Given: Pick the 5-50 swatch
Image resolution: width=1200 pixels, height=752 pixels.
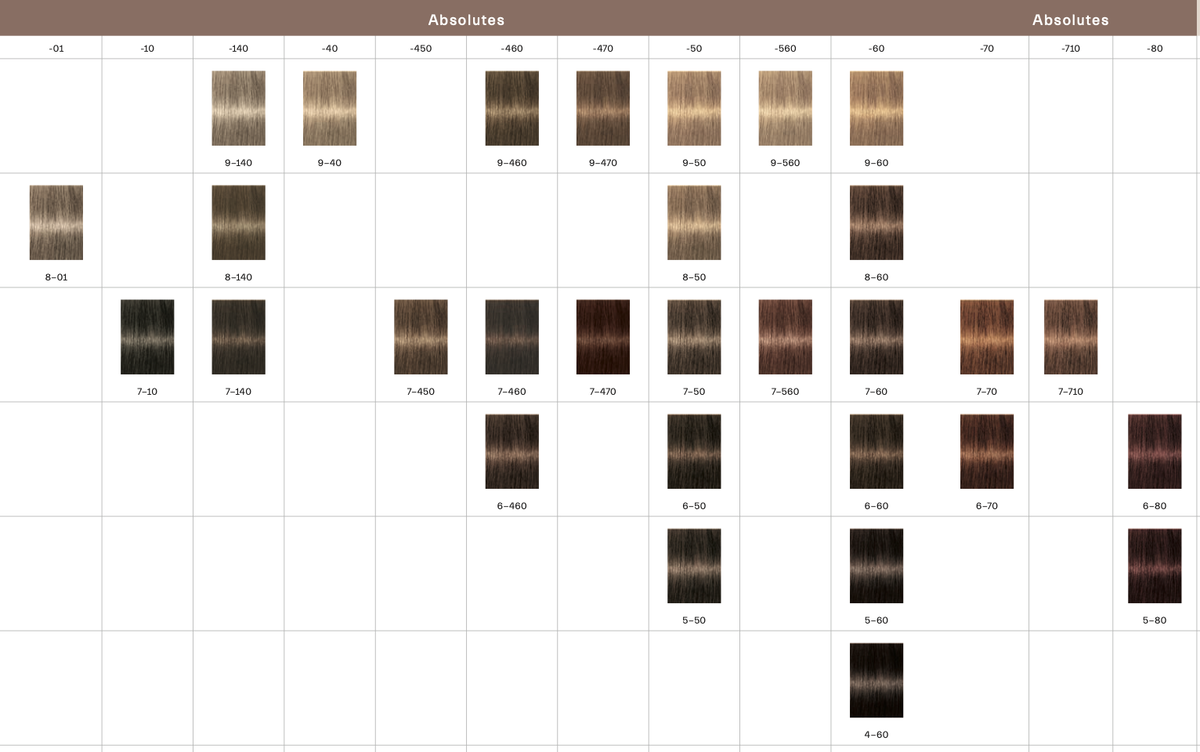Looking at the screenshot, I should (694, 565).
